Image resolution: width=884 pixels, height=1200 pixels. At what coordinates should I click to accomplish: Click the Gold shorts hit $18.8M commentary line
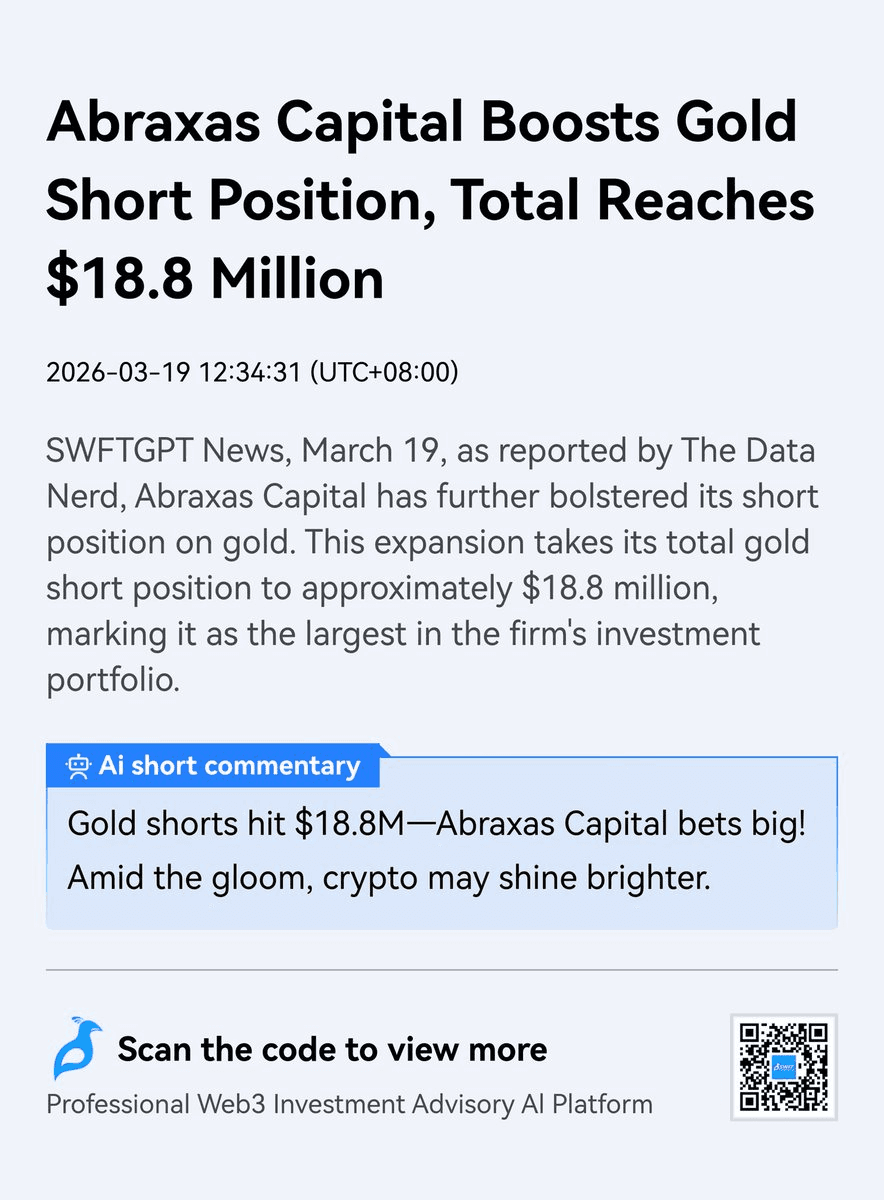point(436,826)
